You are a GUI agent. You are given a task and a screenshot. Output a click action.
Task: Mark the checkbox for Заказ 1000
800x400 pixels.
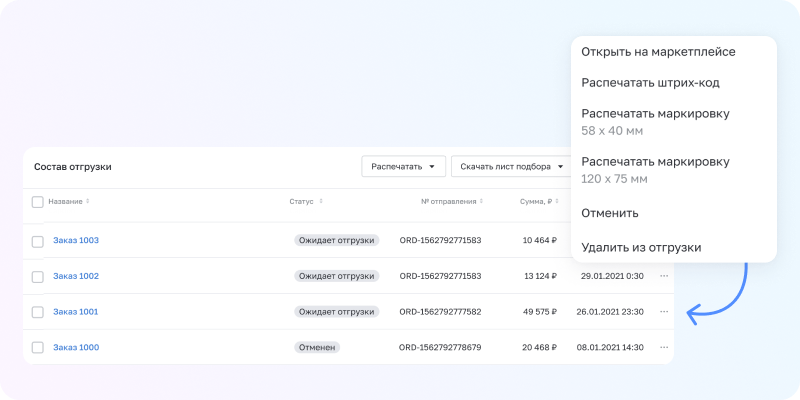(38, 348)
